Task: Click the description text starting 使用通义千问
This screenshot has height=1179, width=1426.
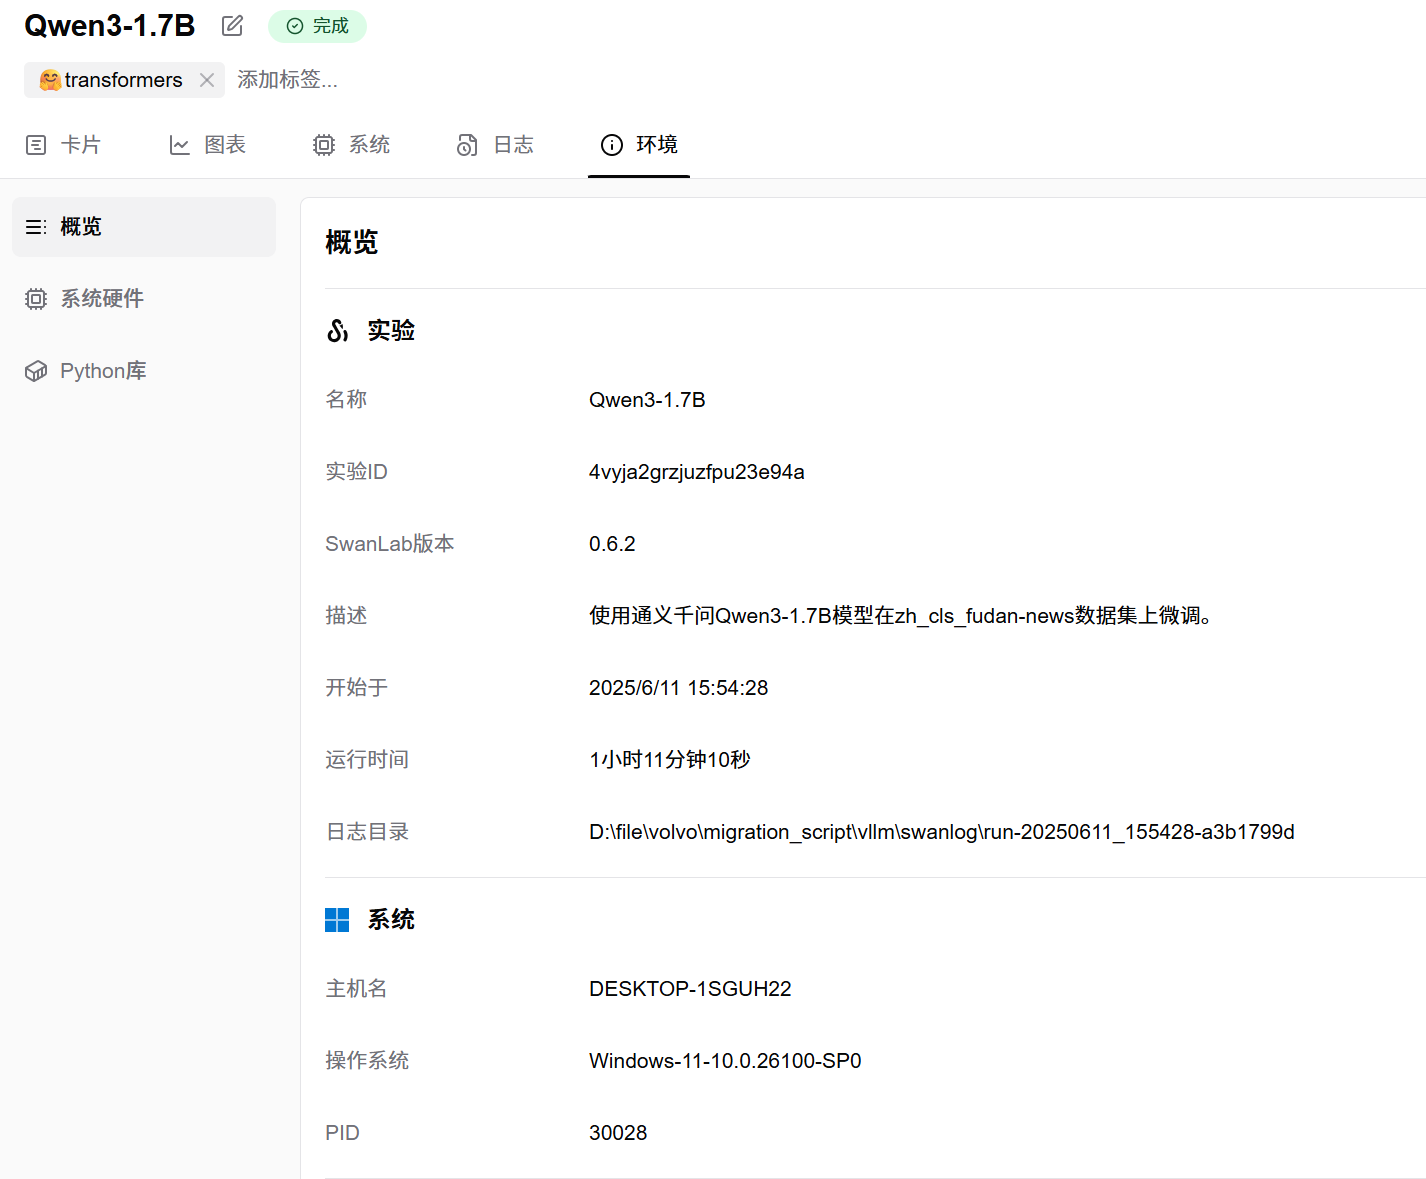Action: [901, 616]
